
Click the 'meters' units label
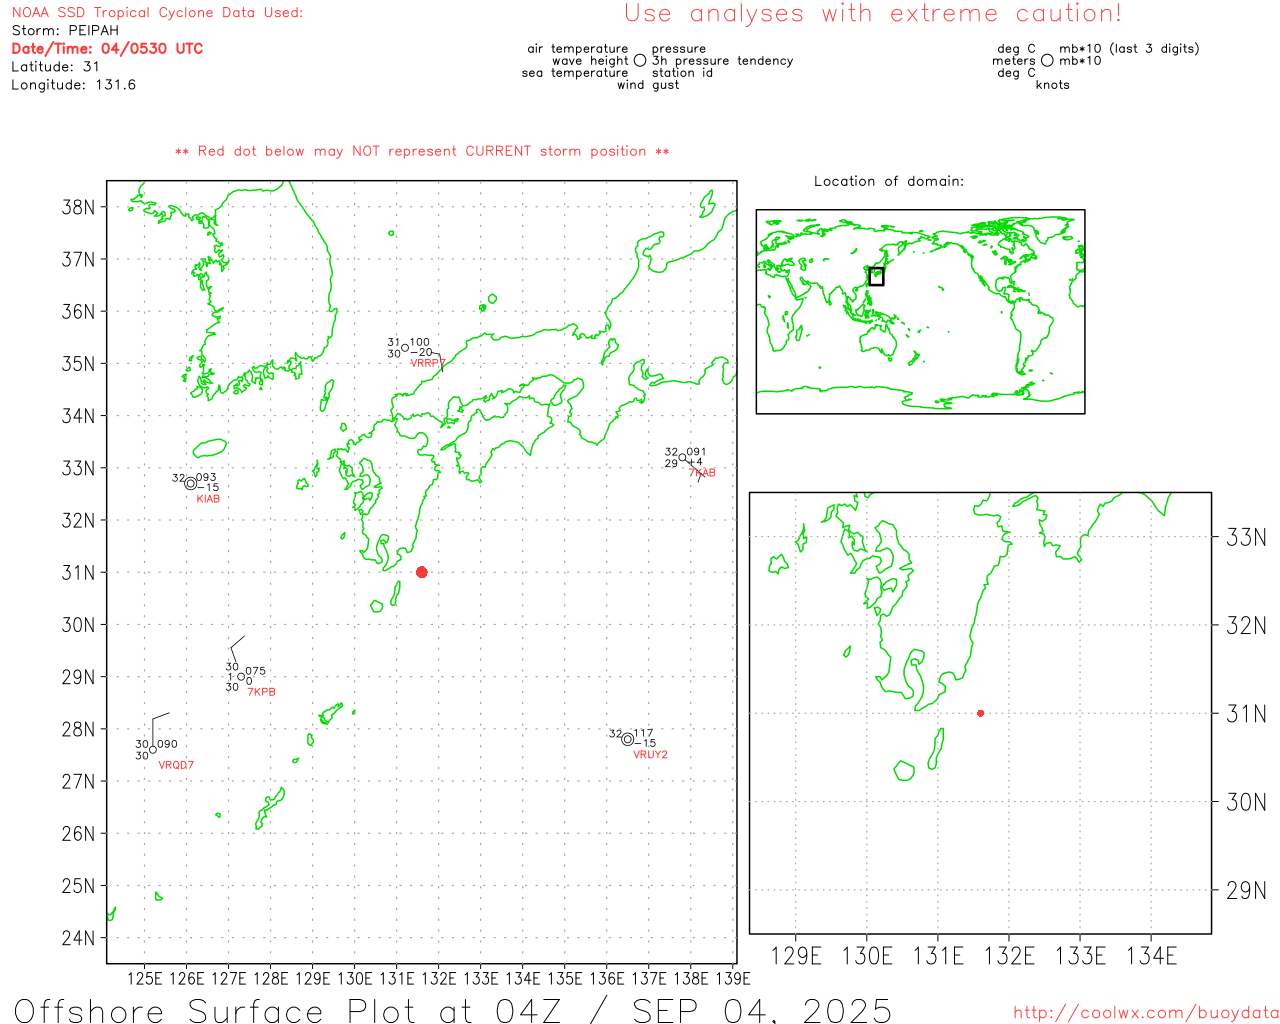pyautogui.click(x=1014, y=61)
